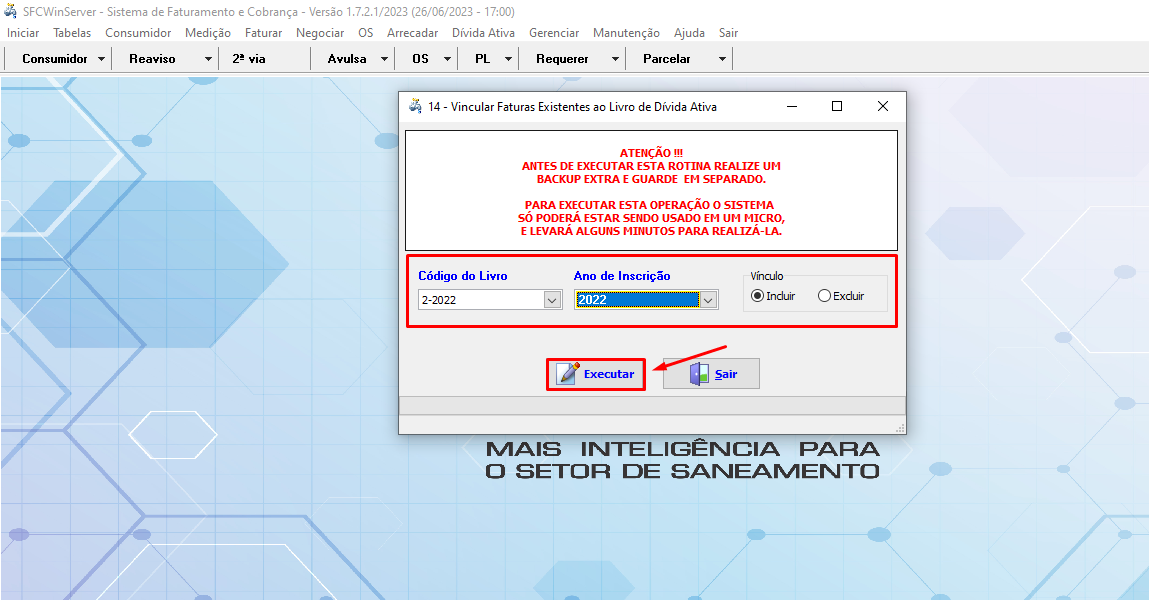Image resolution: width=1149 pixels, height=600 pixels.
Task: Click the Ano de Inscrição 2022 field
Action: pyautogui.click(x=636, y=300)
